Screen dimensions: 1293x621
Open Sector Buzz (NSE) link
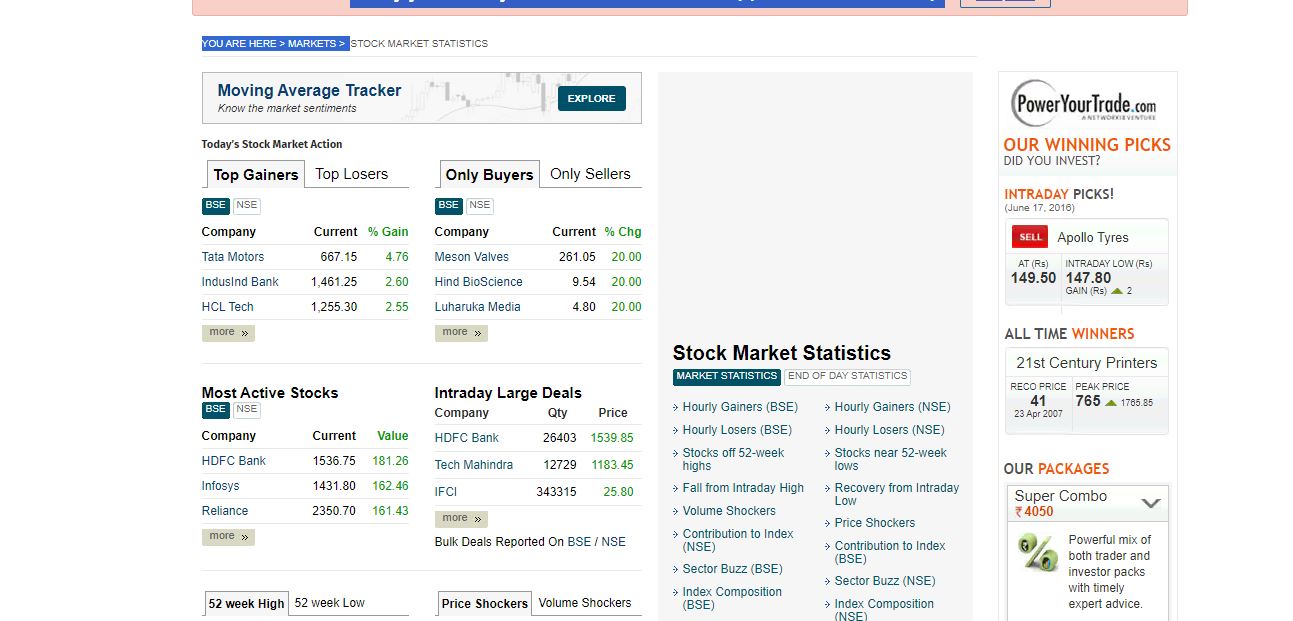click(885, 581)
